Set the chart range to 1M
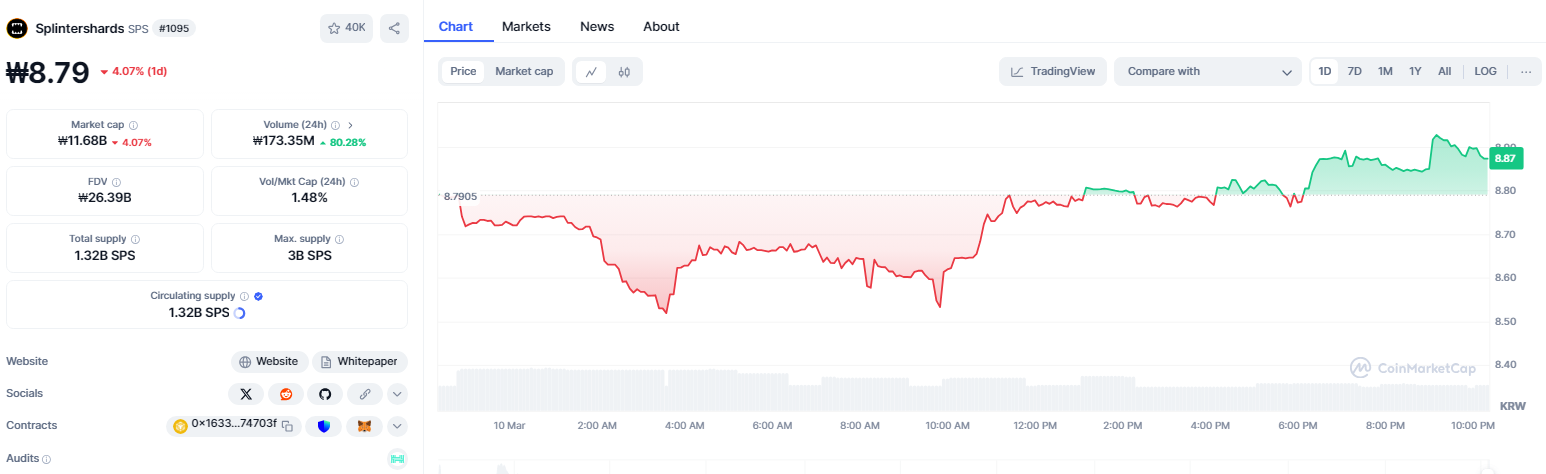Image resolution: width=1546 pixels, height=474 pixels. pyautogui.click(x=1385, y=71)
